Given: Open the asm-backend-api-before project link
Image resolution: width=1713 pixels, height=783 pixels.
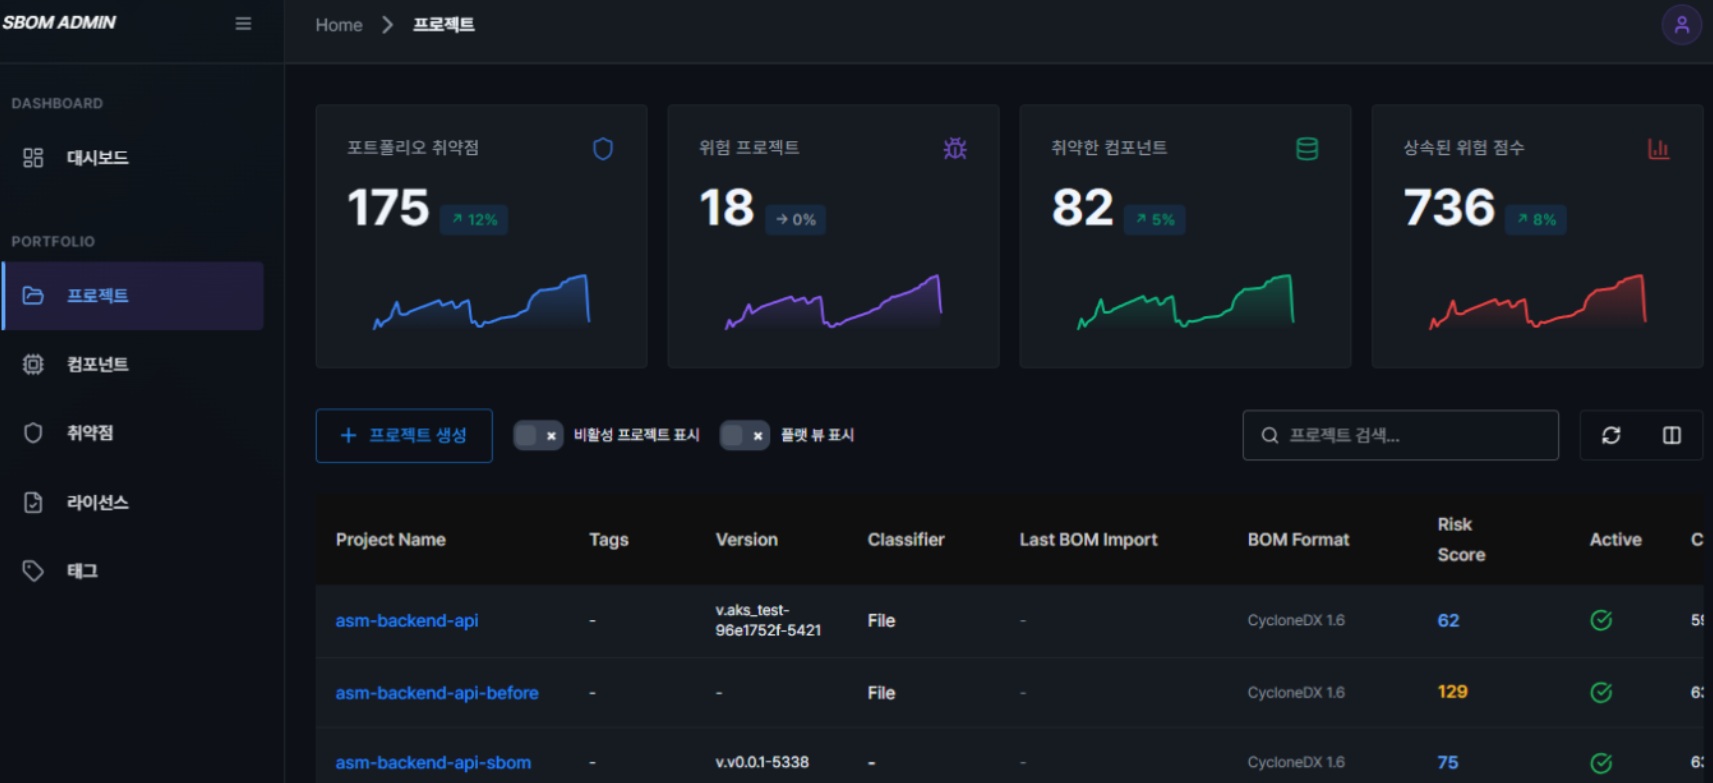Looking at the screenshot, I should [x=437, y=692].
